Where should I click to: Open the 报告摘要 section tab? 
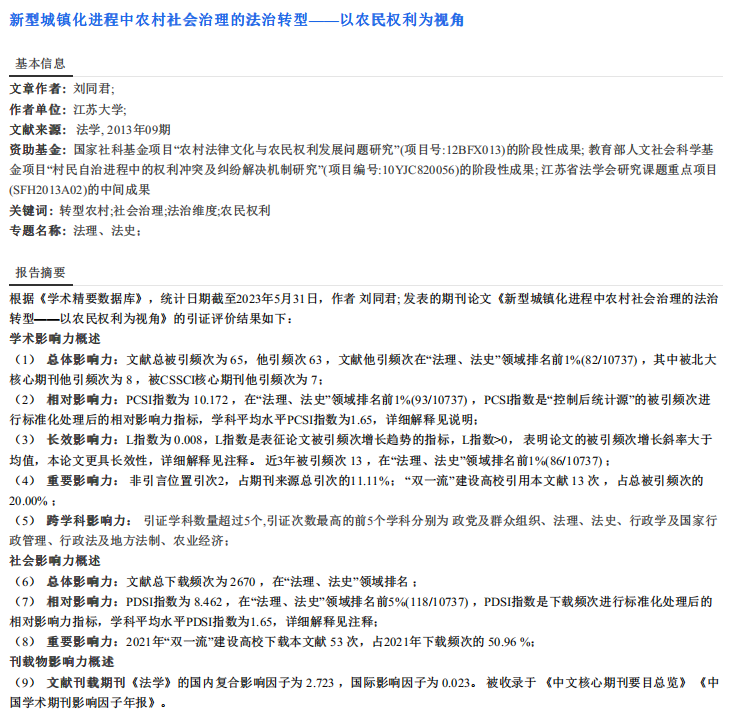40,273
